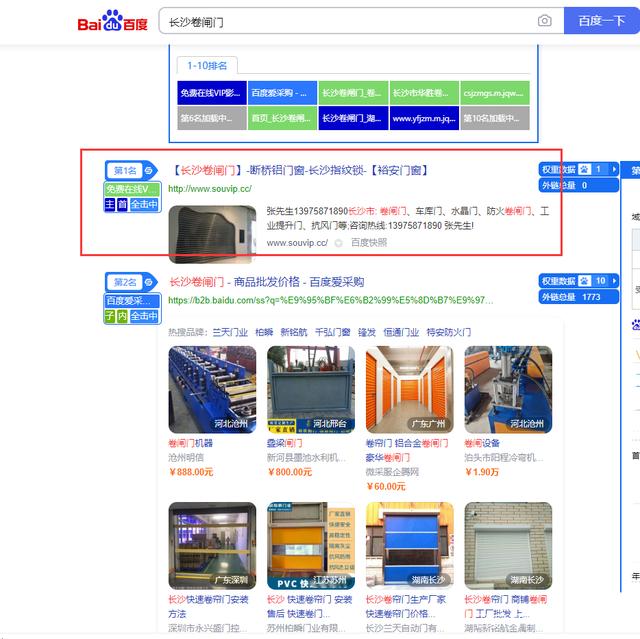
Task: Open result 【长沙卷闸门】-断桥铝门窗-长沙指纹锁
Action: click(299, 170)
